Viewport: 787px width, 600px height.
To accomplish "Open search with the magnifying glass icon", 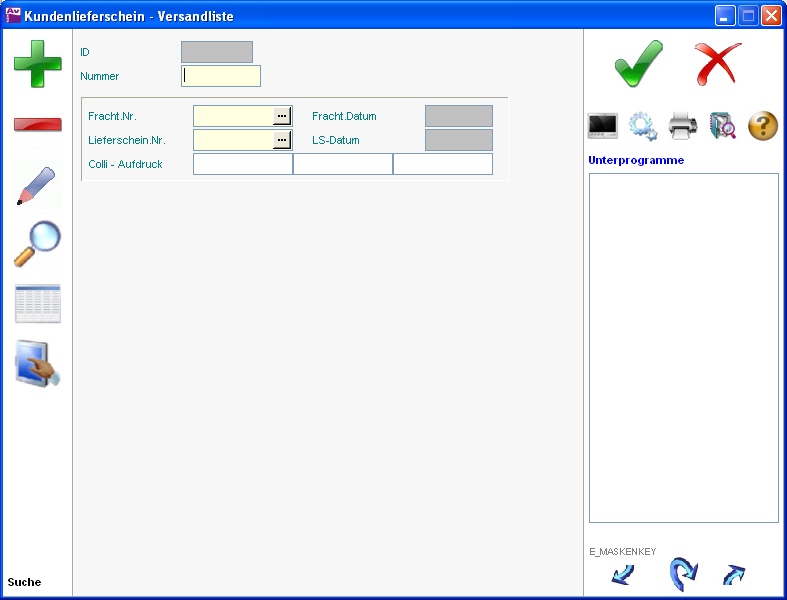I will click(37, 244).
